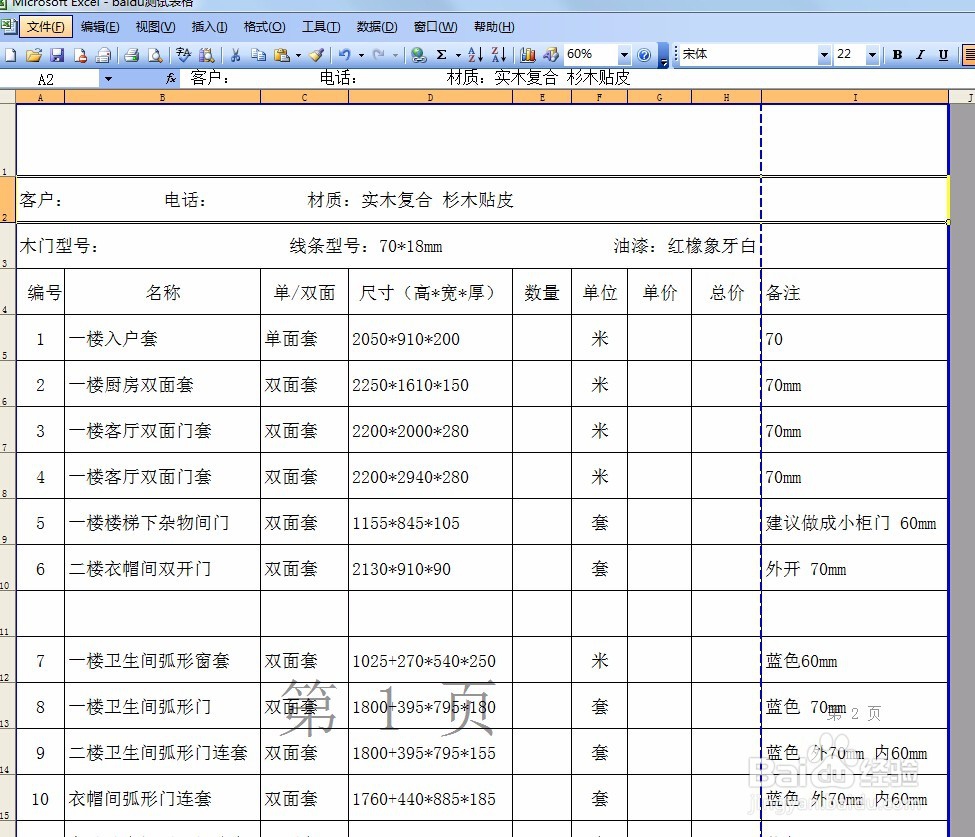Click the Excel Help question icon

[x=644, y=55]
